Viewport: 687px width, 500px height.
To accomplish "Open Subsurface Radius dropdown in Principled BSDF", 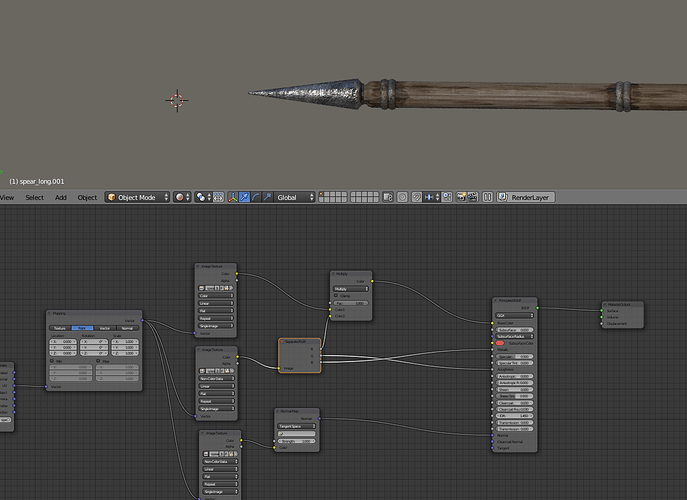I will click(515, 336).
